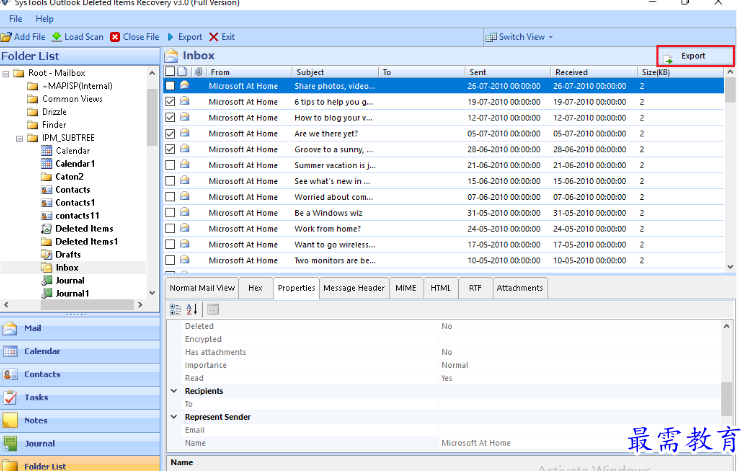Select the Journal folder in the tree
The width and height of the screenshot is (749, 471).
70,280
